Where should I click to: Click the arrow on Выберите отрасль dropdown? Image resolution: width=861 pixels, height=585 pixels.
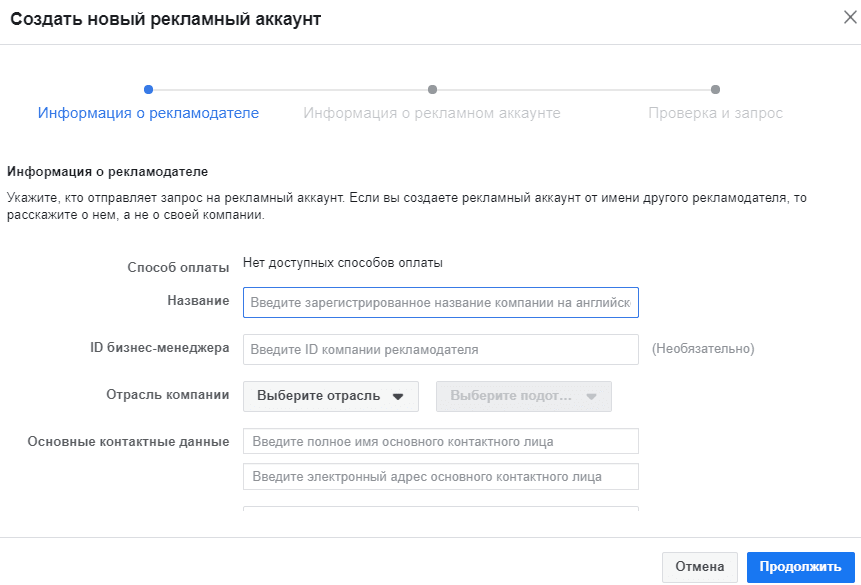(x=398, y=397)
